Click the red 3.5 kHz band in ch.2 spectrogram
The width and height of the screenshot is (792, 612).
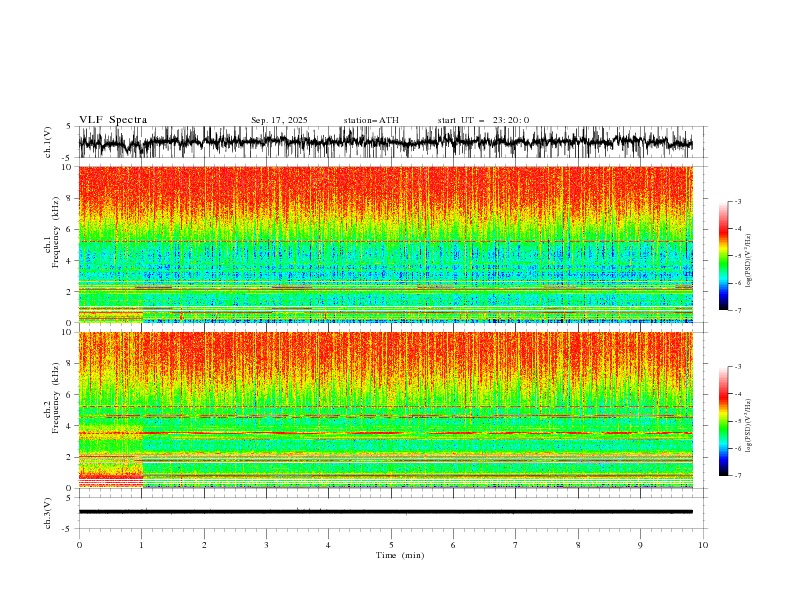point(385,433)
